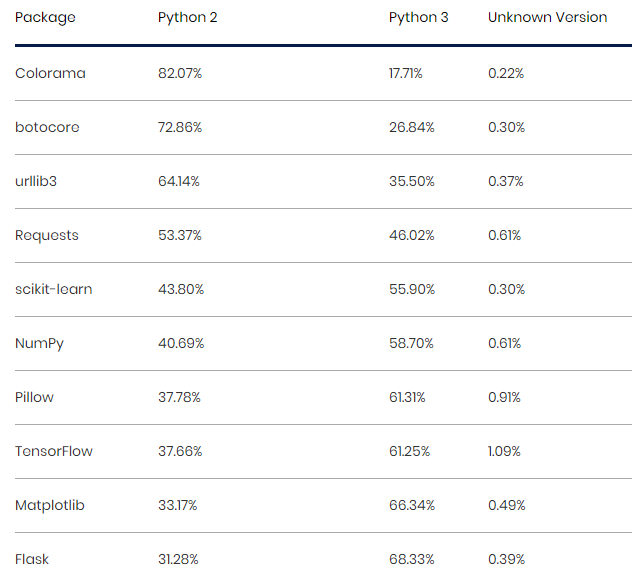Click Pillow's 0.91% unknown version value

(x=504, y=397)
